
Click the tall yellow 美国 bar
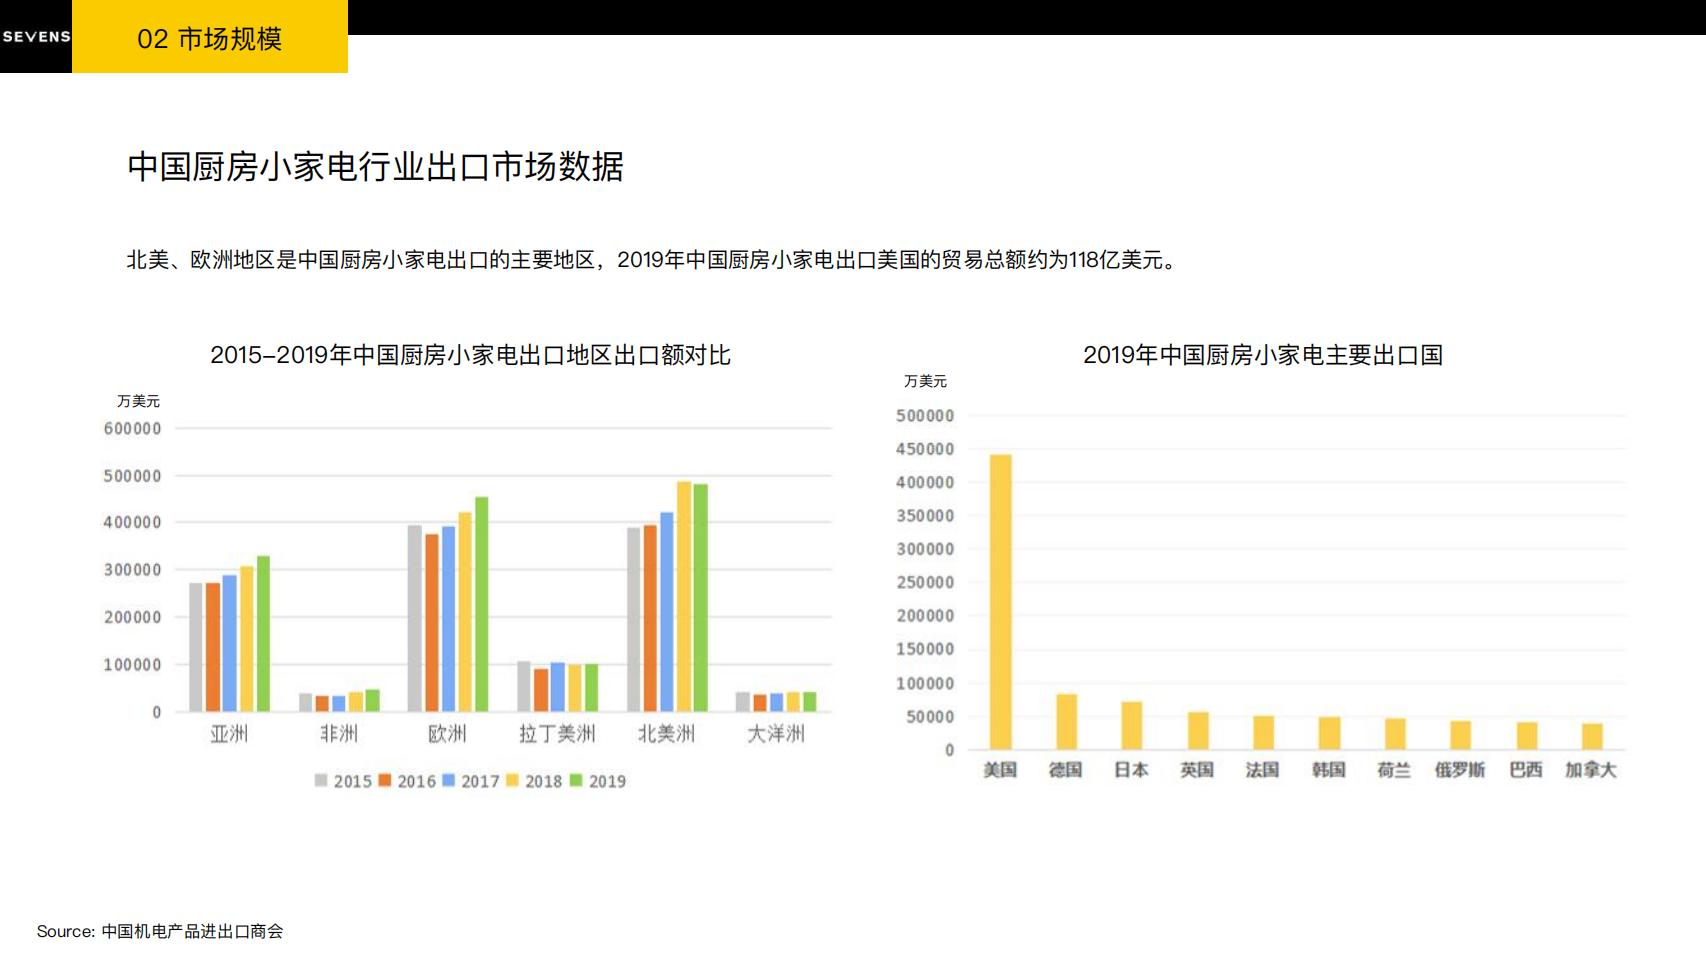pos(1000,602)
